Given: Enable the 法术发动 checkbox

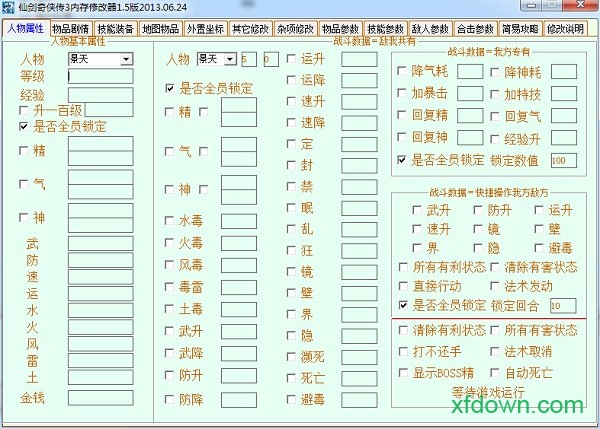Looking at the screenshot, I should [495, 286].
